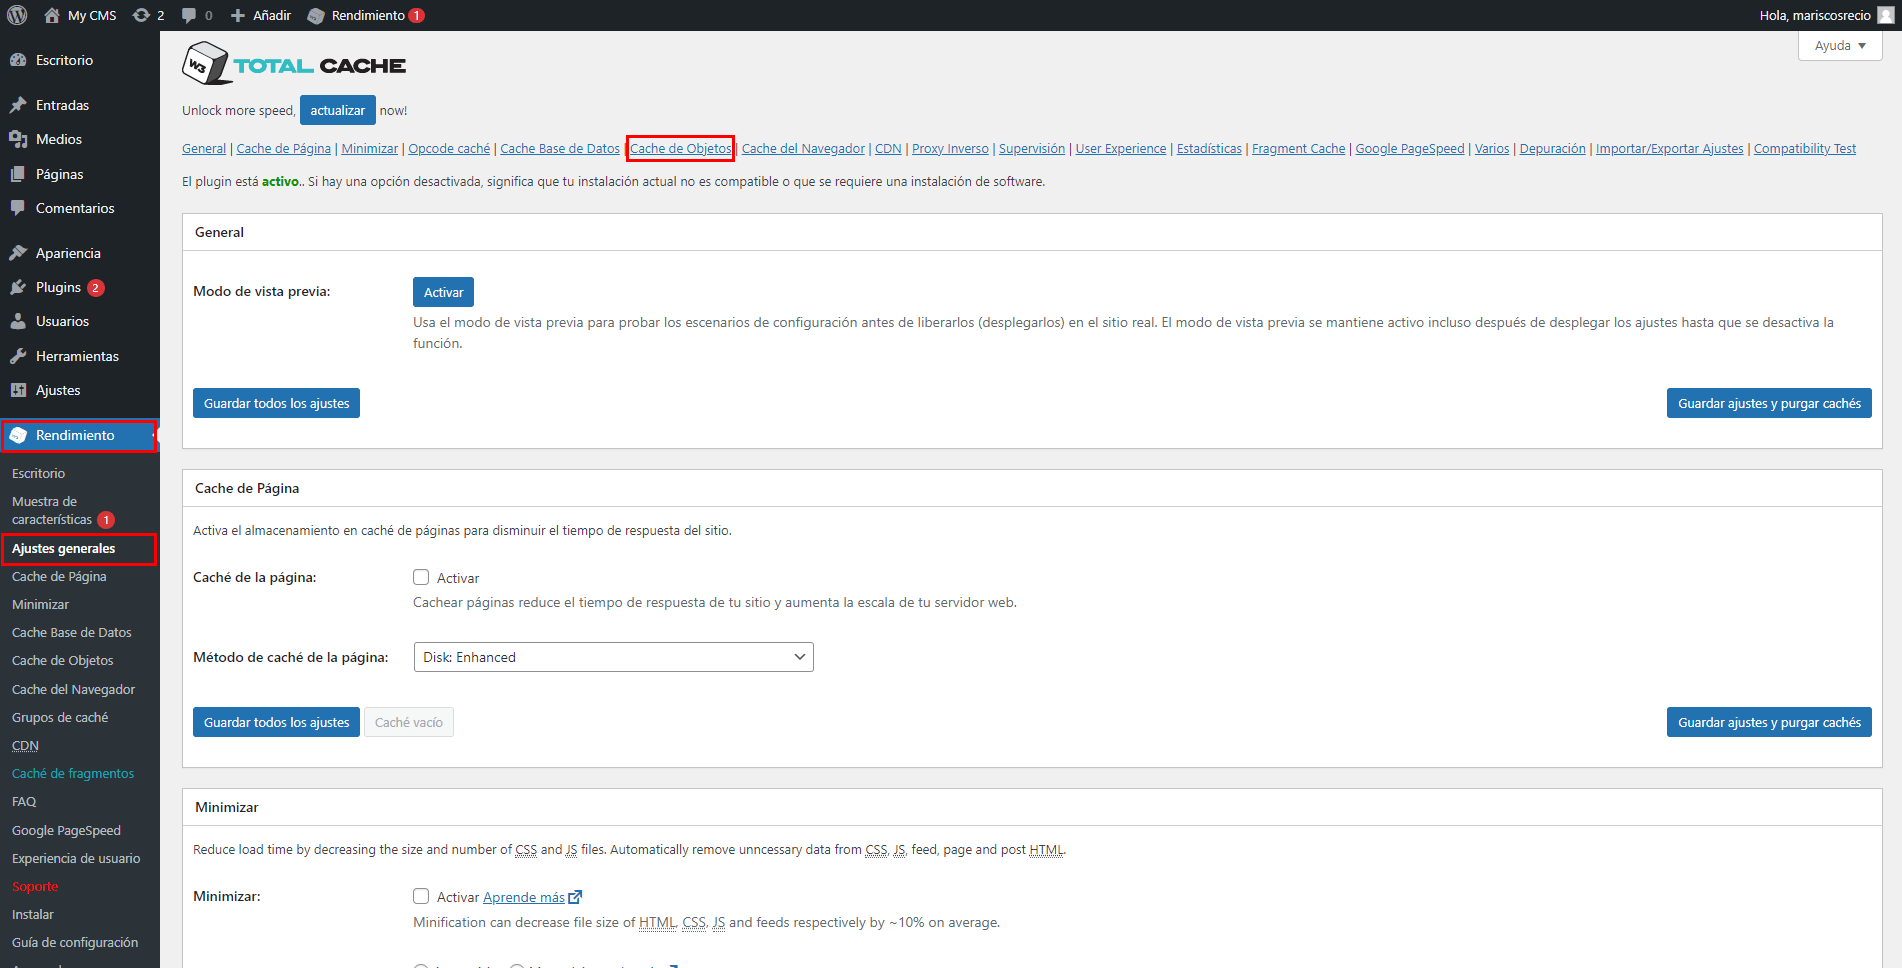The image size is (1902, 968).
Task: Open Cache de Objetos in top navigation
Action: coord(680,148)
